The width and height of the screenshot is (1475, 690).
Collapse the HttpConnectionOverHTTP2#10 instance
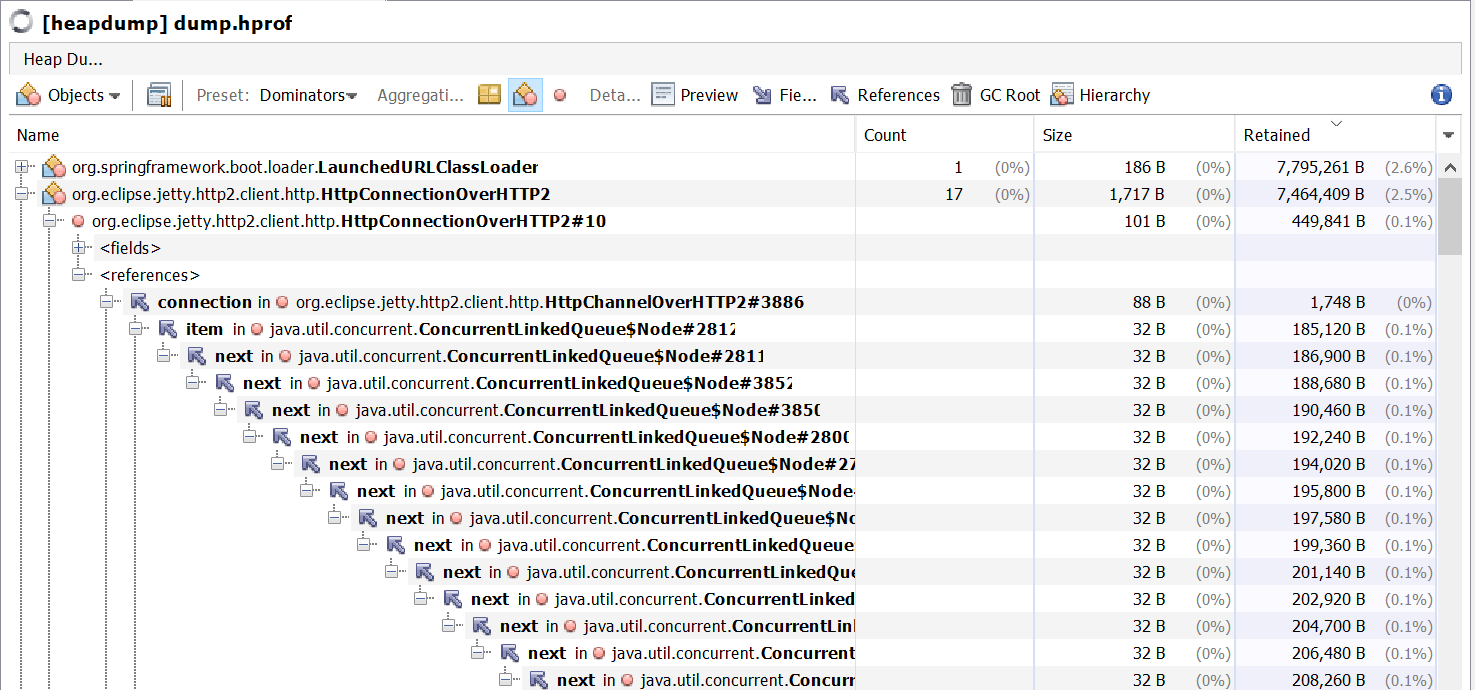[x=49, y=221]
